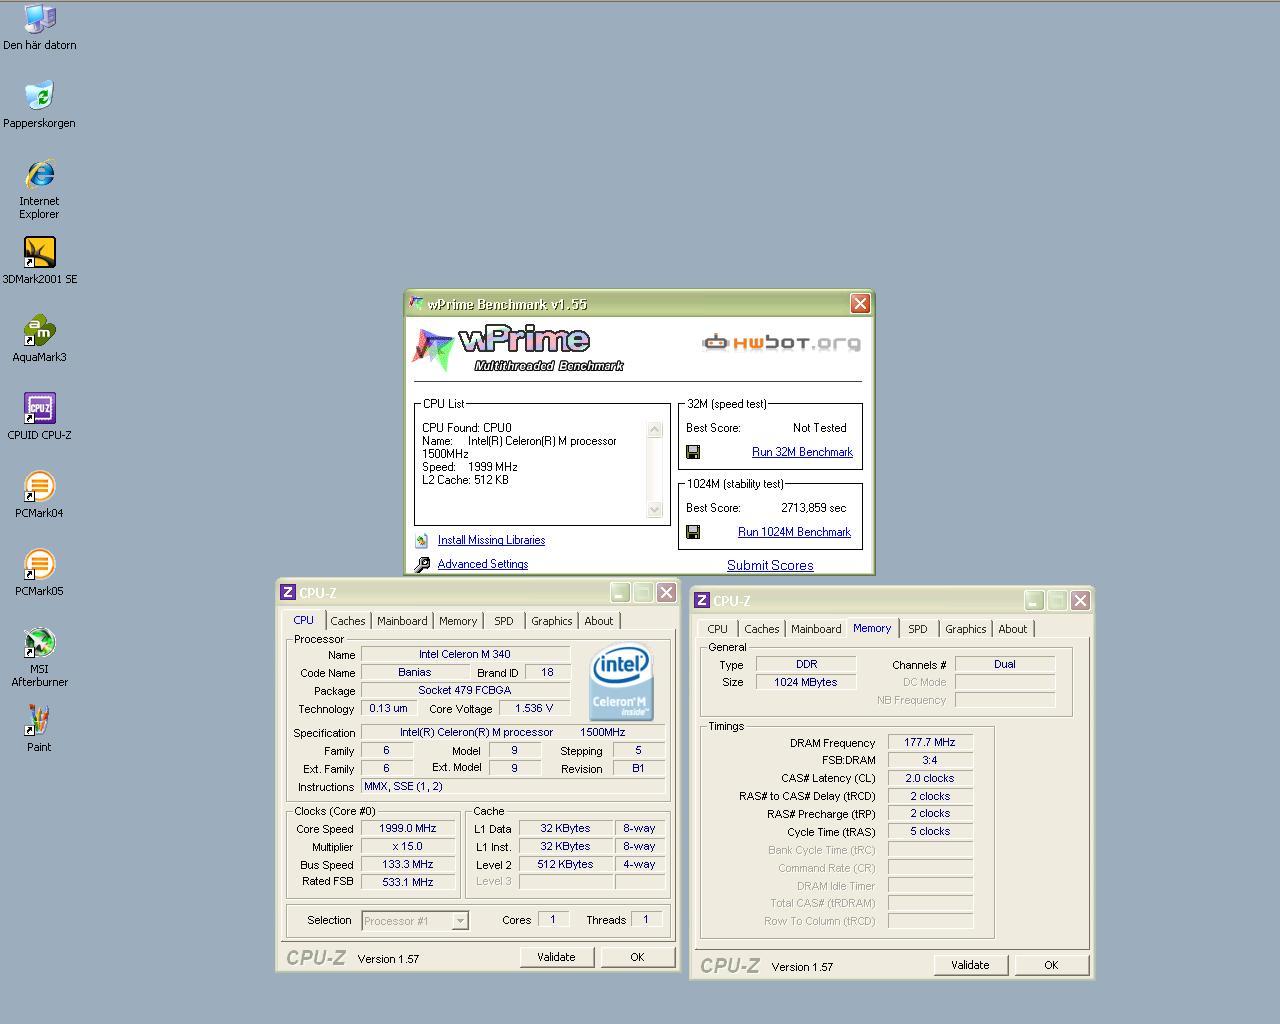Switch to Memory tab in CPU window
Viewport: 1280px width, 1024px height.
click(x=458, y=621)
